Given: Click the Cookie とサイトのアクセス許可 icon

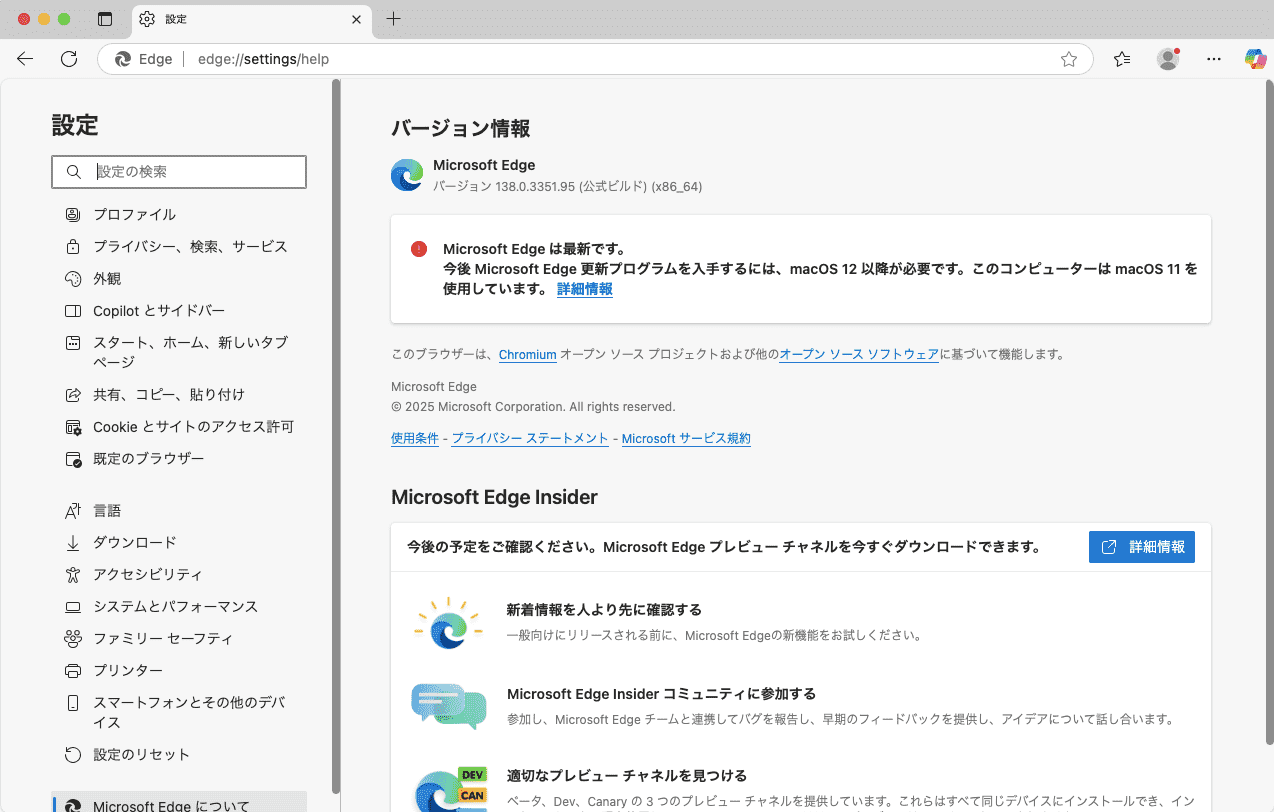Looking at the screenshot, I should (73, 427).
